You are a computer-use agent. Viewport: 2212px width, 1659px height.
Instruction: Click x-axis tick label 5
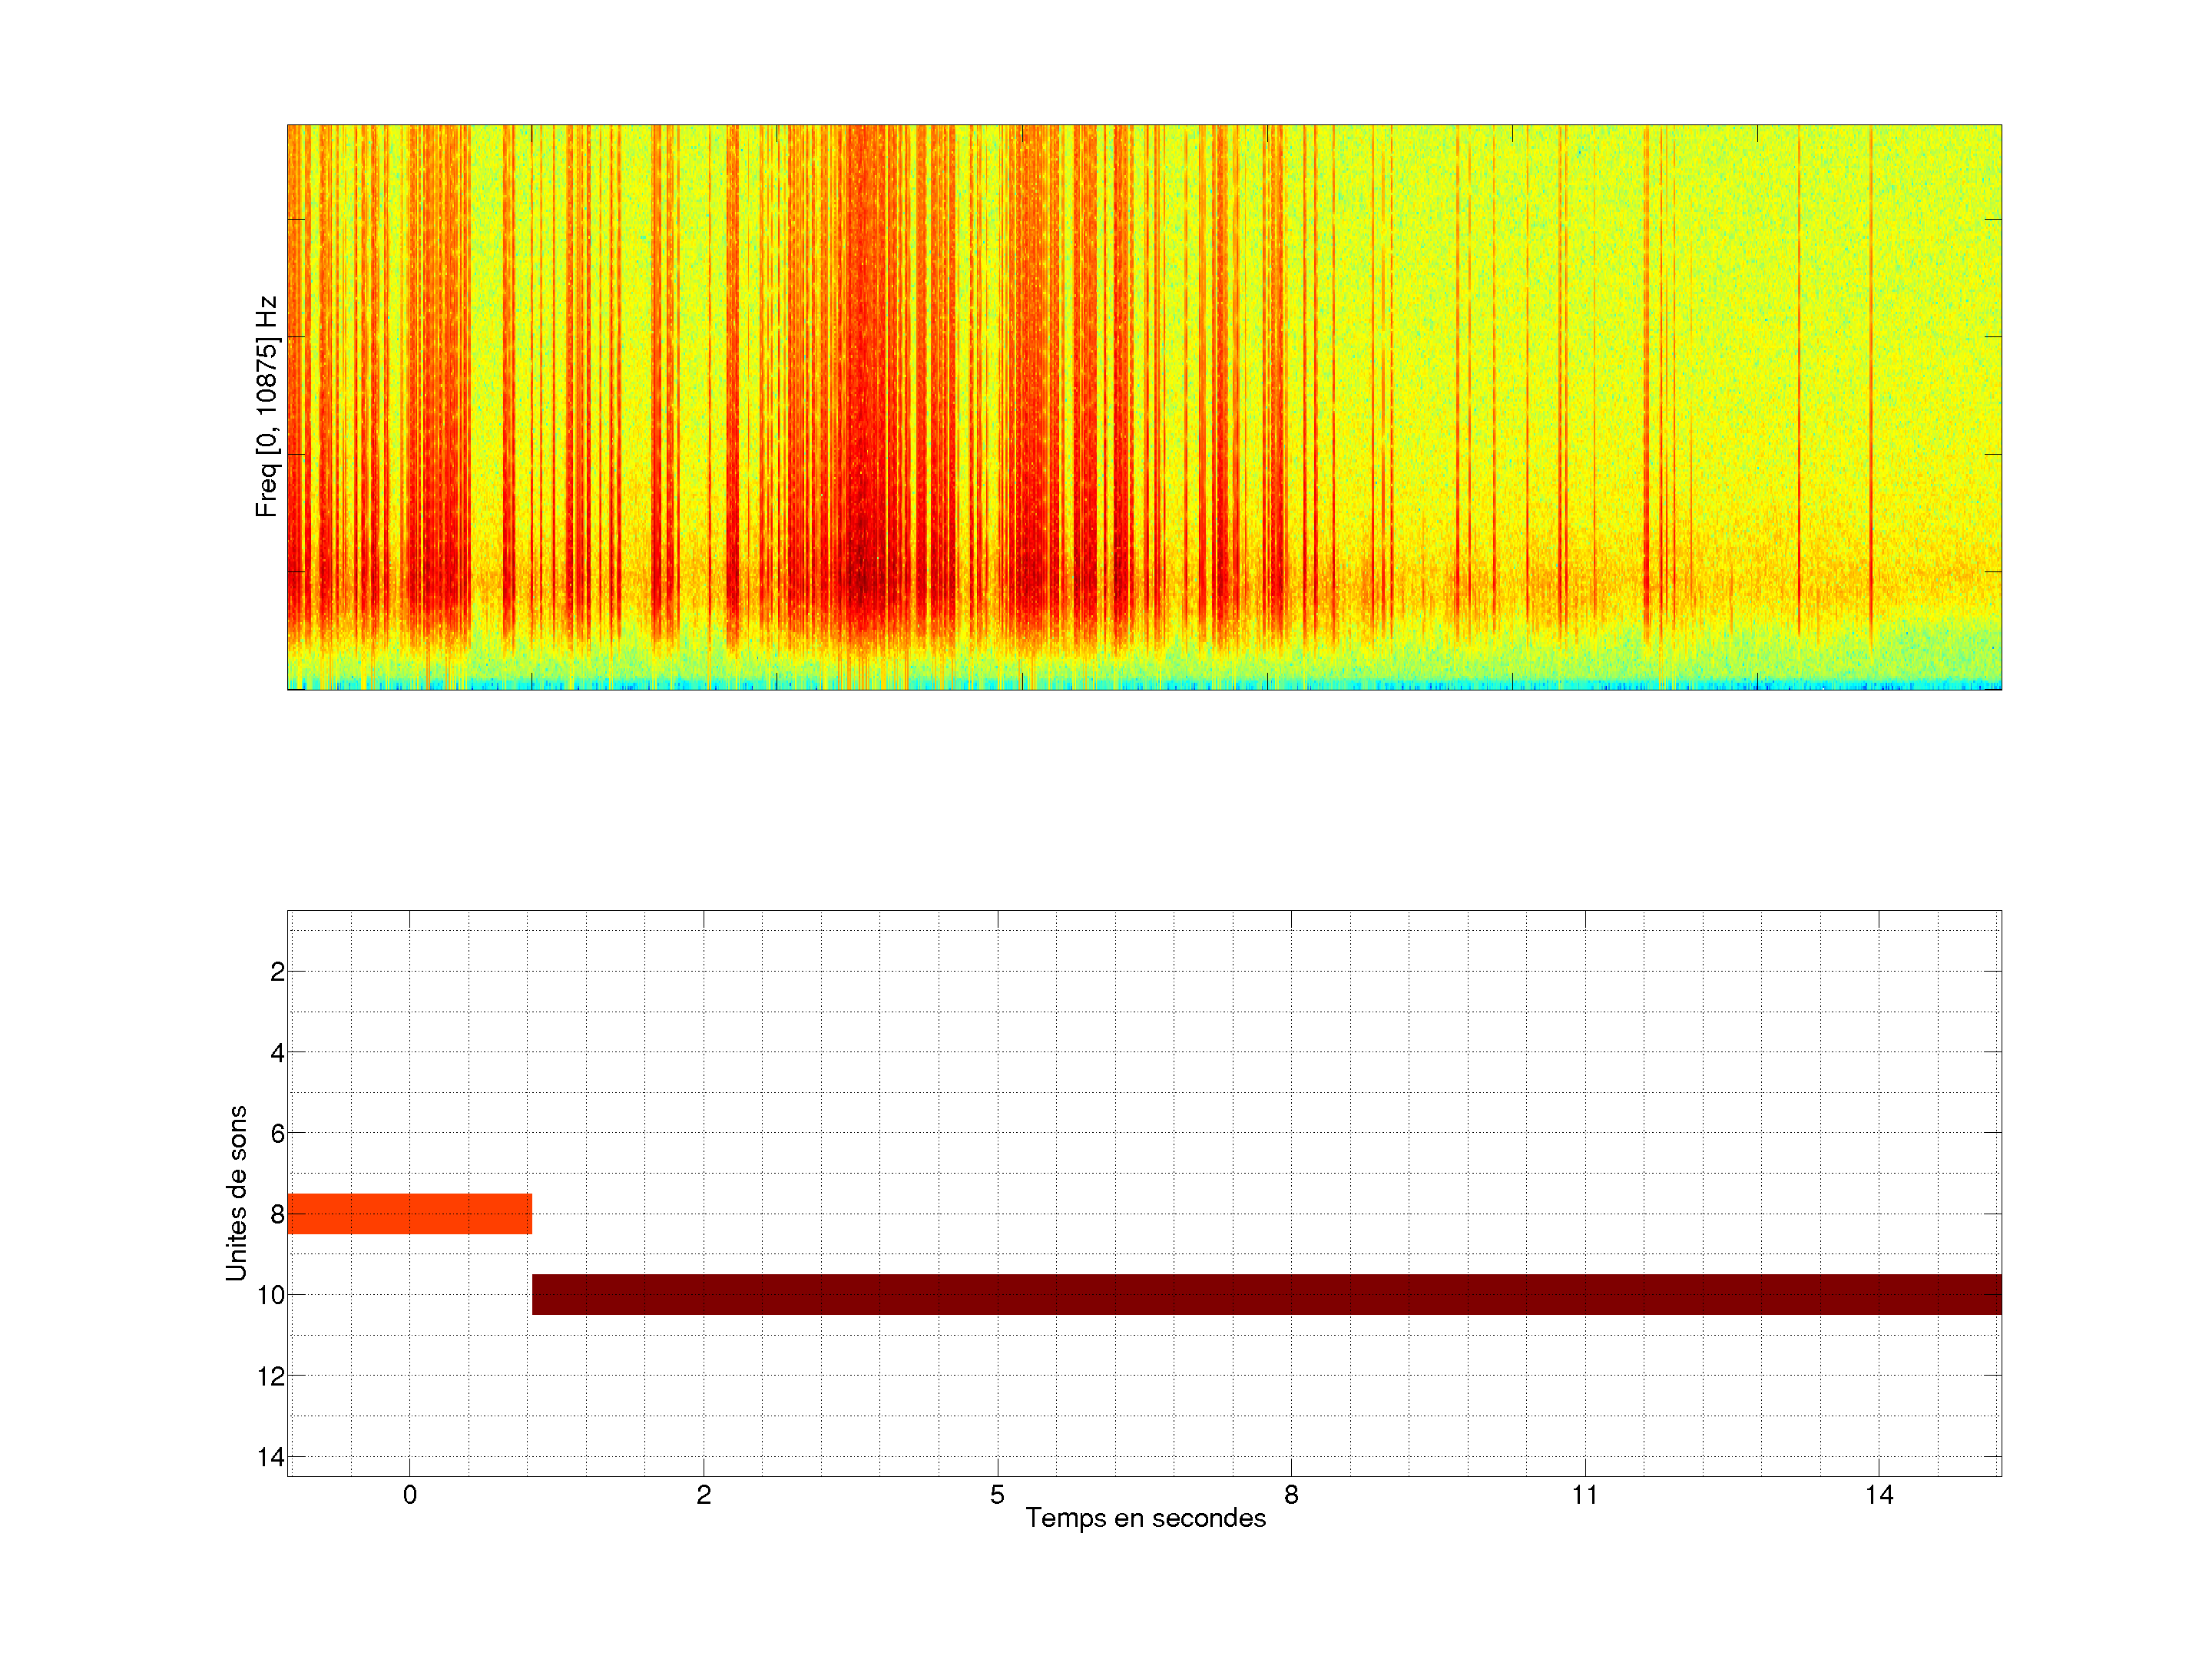pyautogui.click(x=997, y=1495)
